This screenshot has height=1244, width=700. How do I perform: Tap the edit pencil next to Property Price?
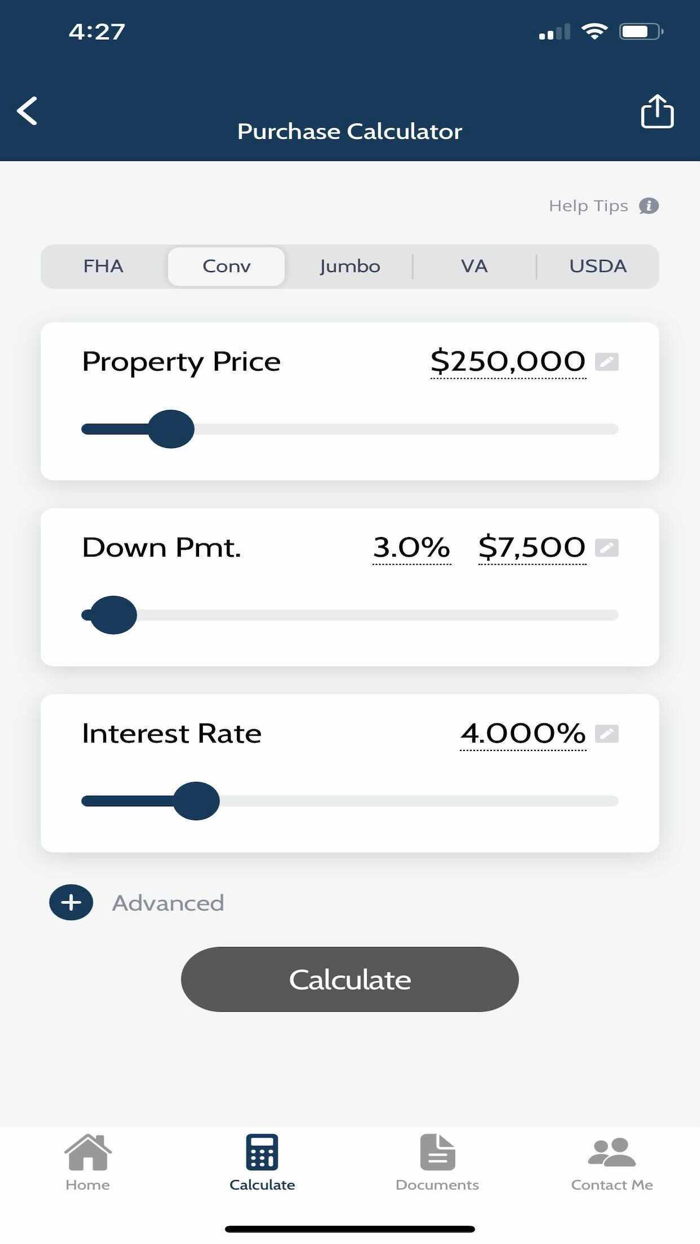[x=607, y=363]
